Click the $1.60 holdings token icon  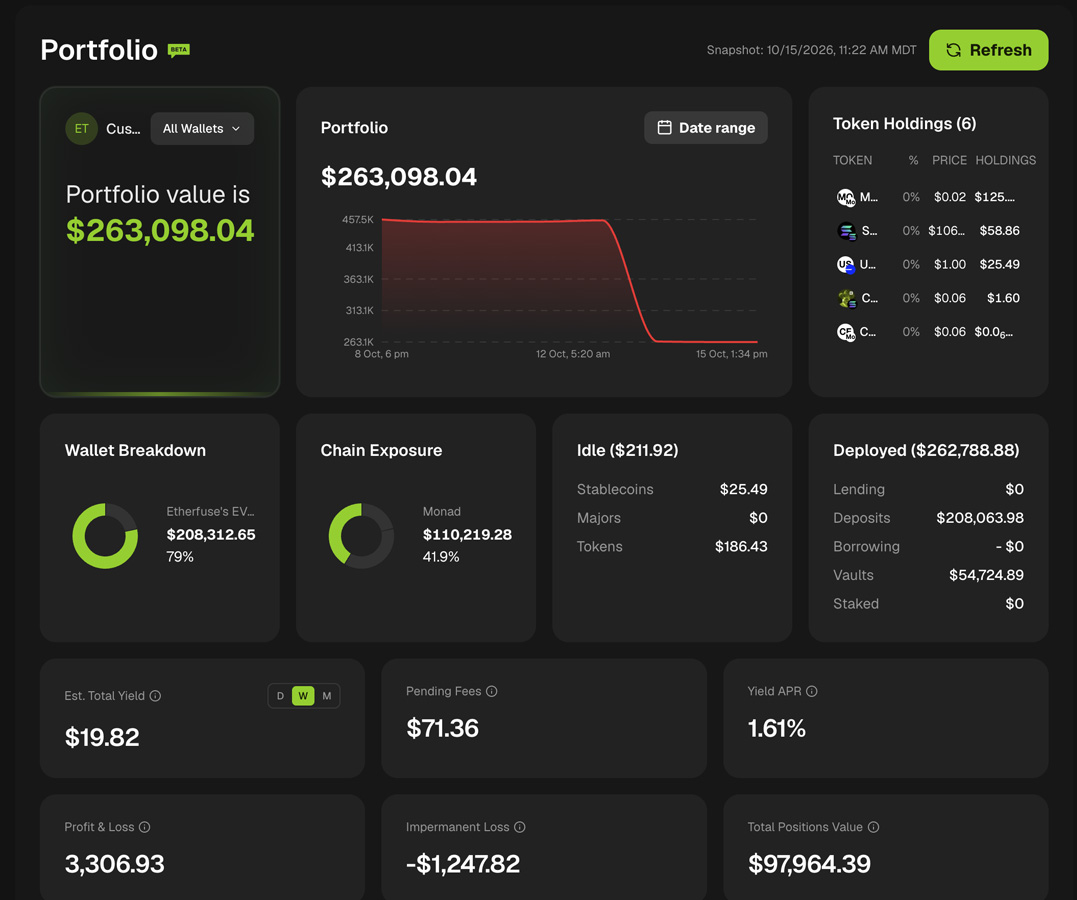pos(847,298)
